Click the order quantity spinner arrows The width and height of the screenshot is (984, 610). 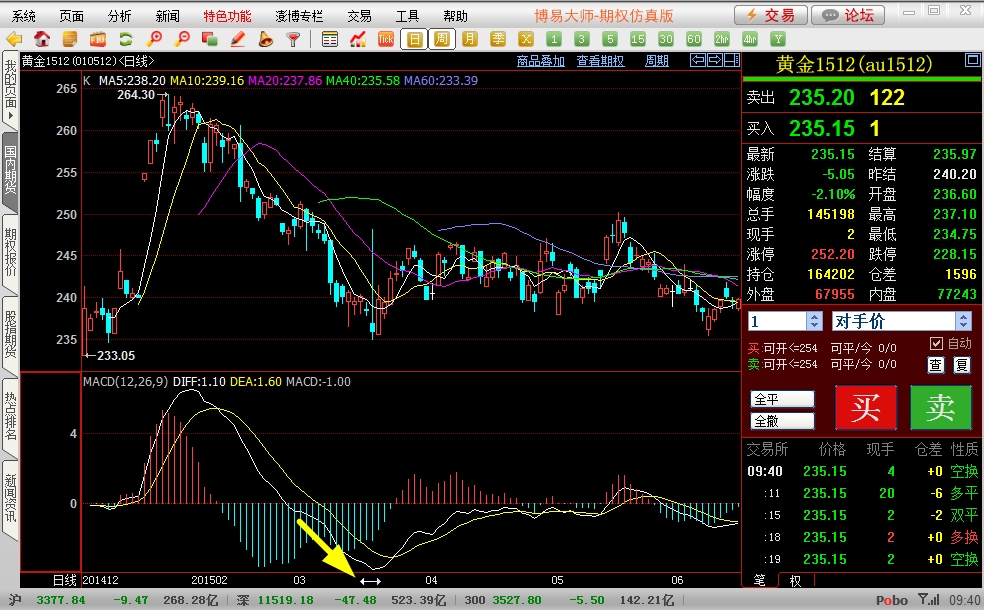813,321
